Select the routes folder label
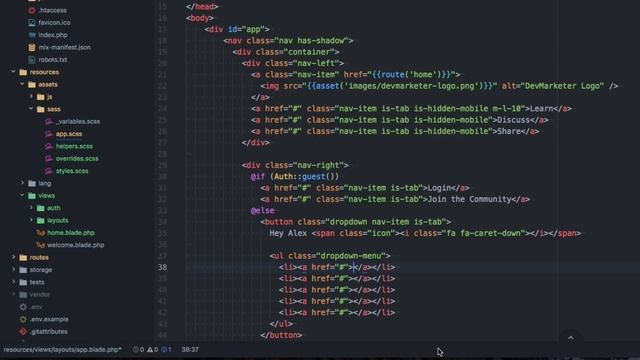This screenshot has width=640, height=360. [39, 258]
